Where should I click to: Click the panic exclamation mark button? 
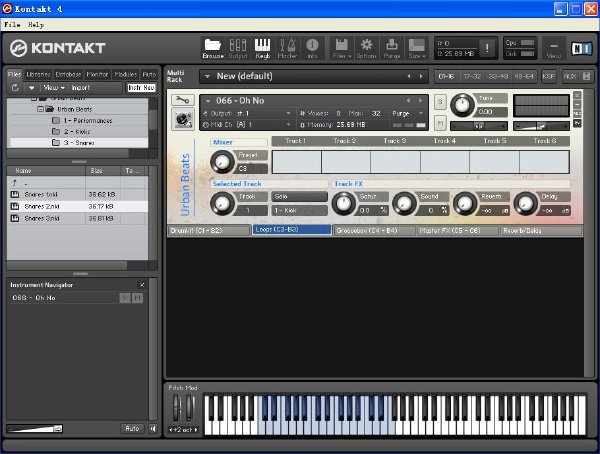[x=487, y=48]
